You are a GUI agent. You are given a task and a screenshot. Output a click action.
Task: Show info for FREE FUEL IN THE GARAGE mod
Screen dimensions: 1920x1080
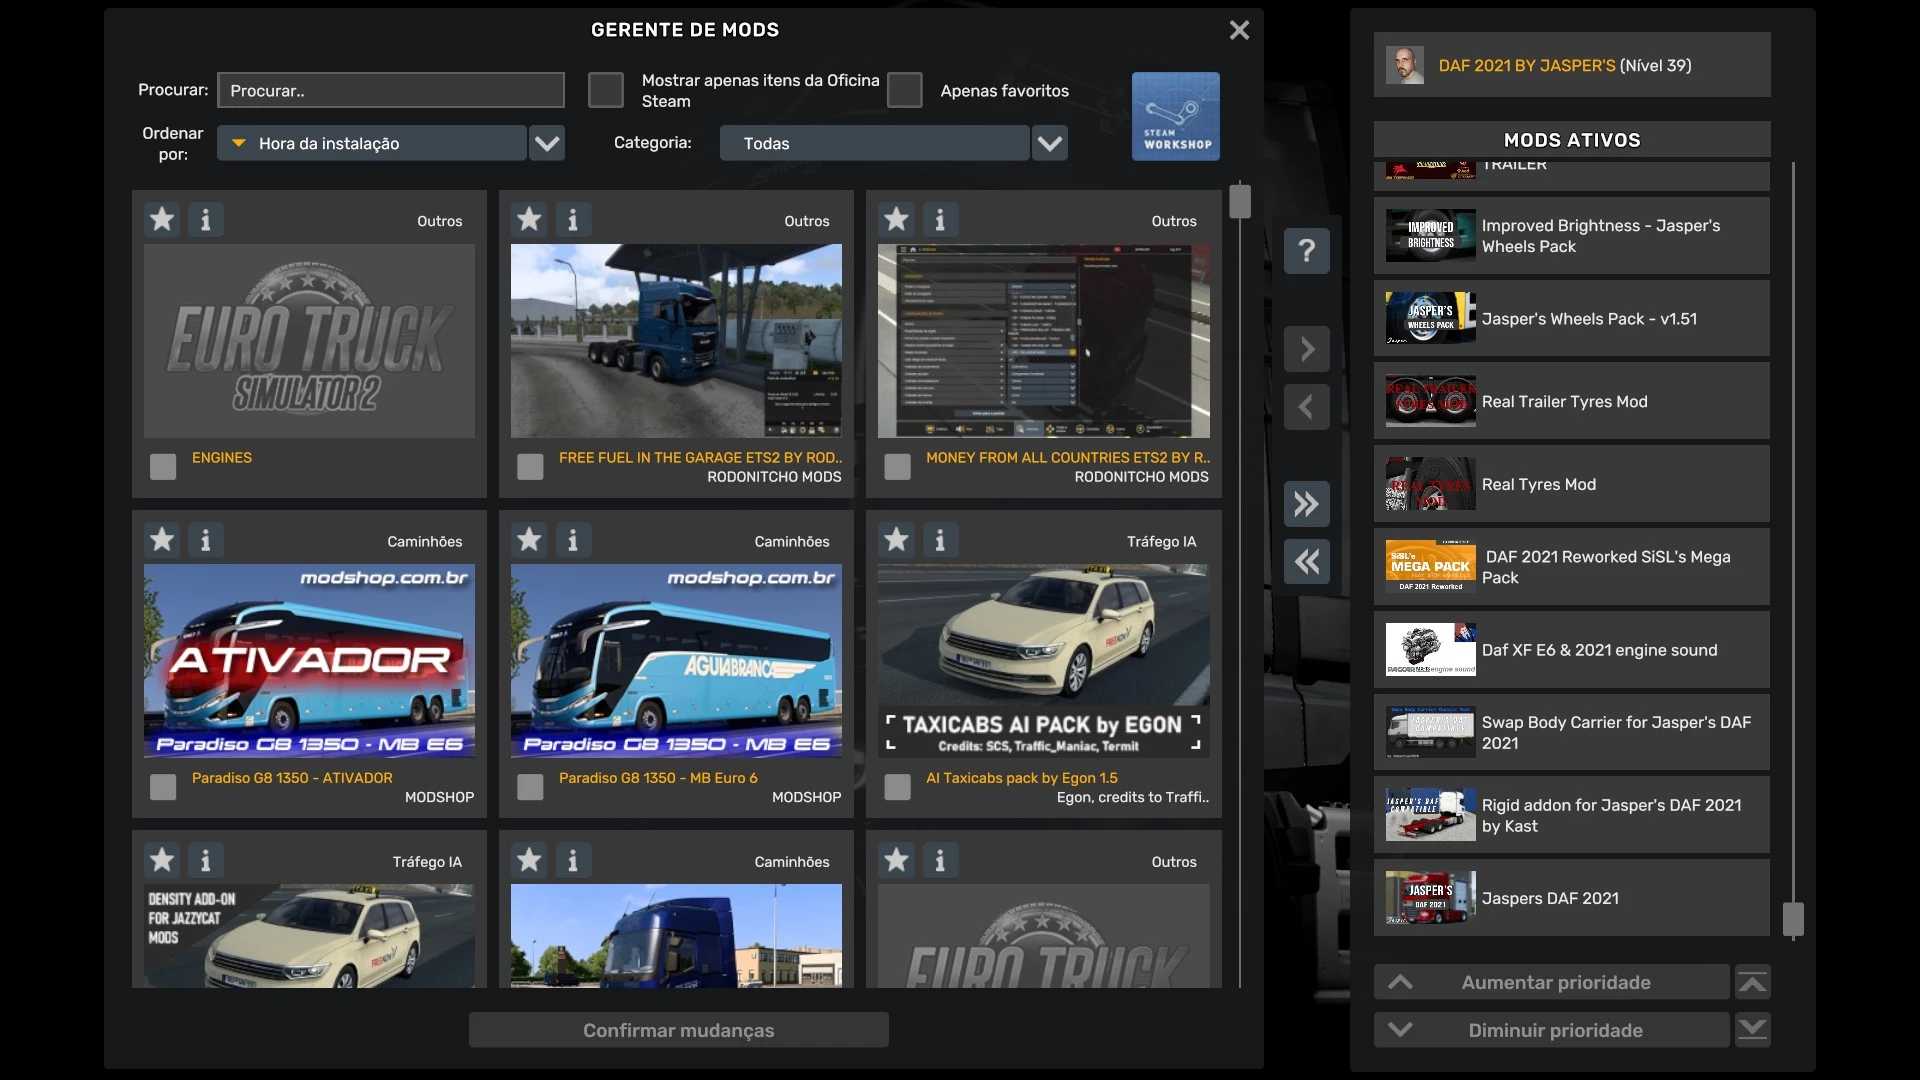(573, 219)
